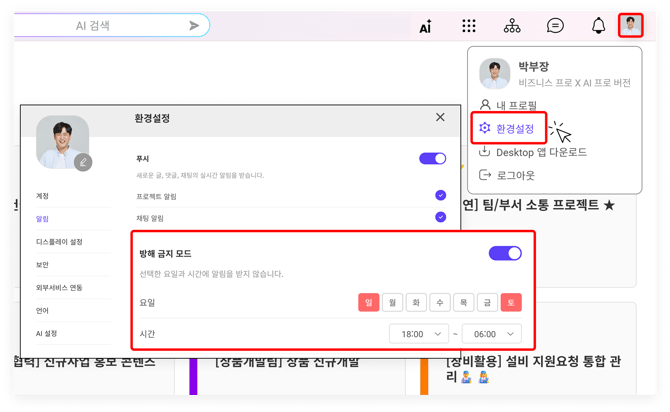
Task: Toggle the 방해 금지 모드 switch
Action: coord(505,253)
